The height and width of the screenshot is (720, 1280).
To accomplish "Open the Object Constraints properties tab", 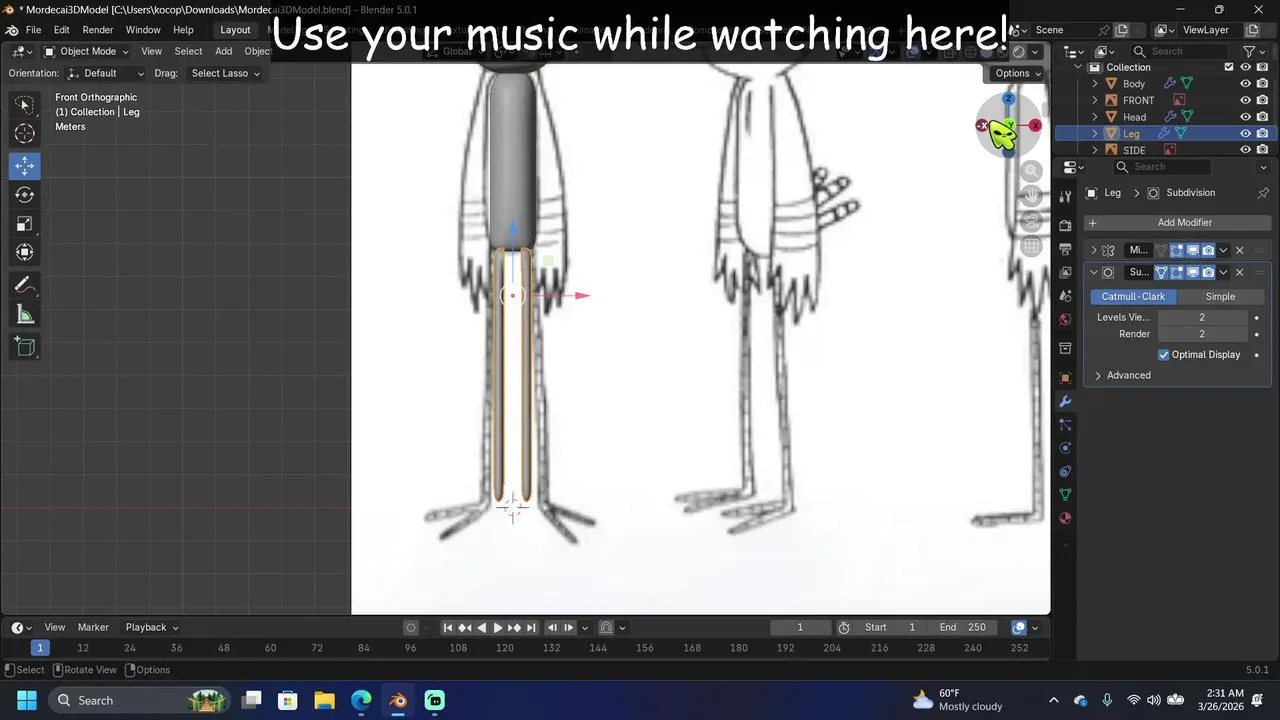I will point(1065,471).
